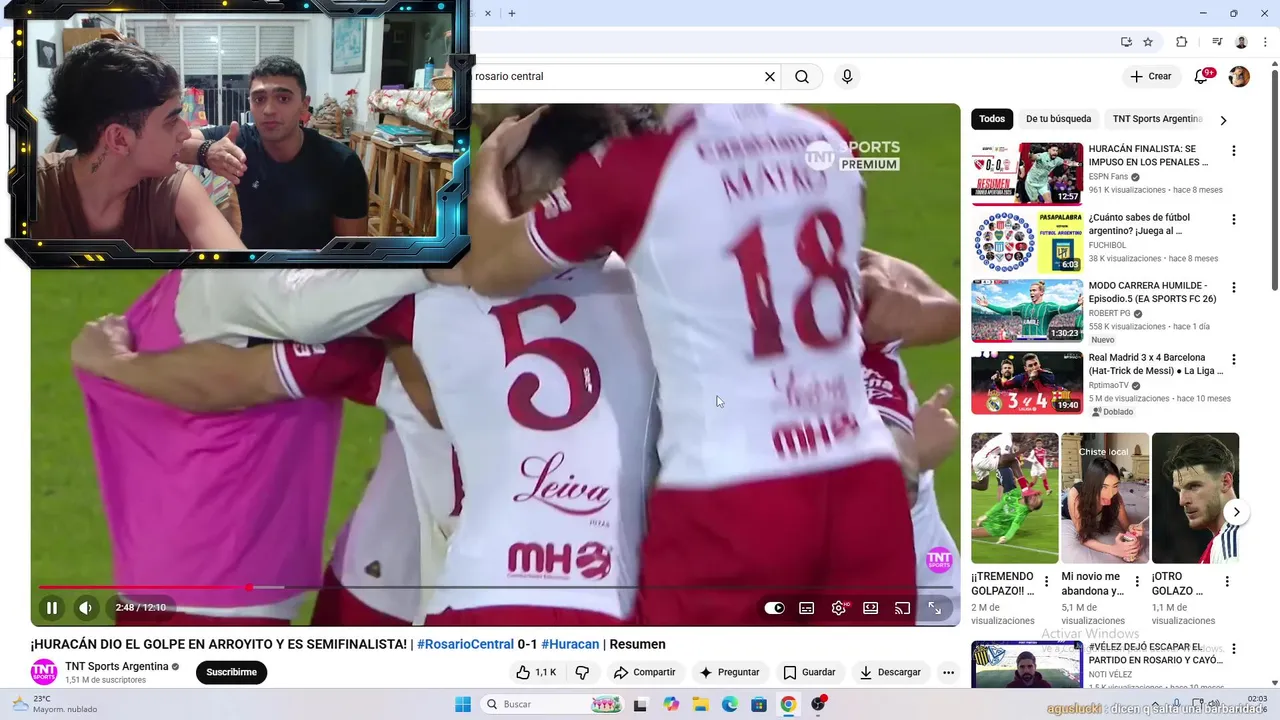Clear the search box text
Viewport: 1280px width, 720px height.
tap(770, 76)
